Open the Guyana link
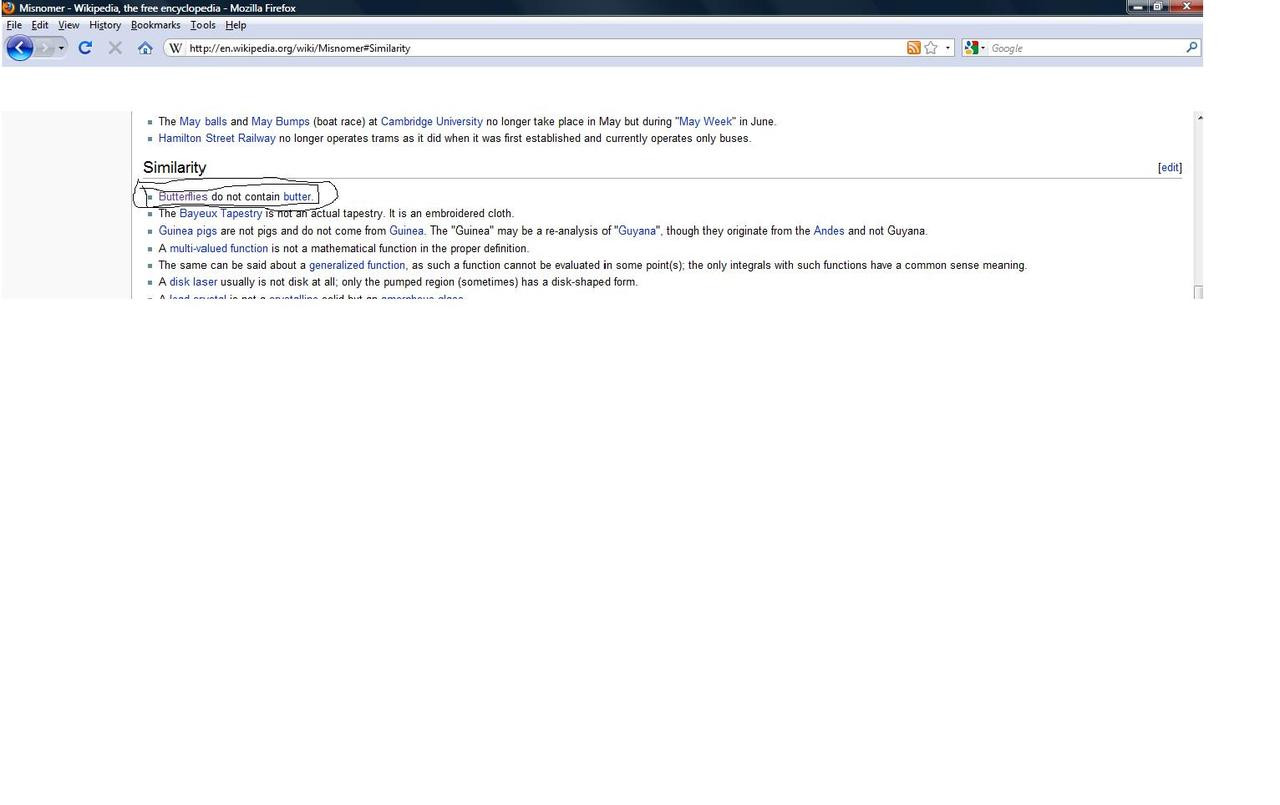The height and width of the screenshot is (805, 1280). coord(637,231)
